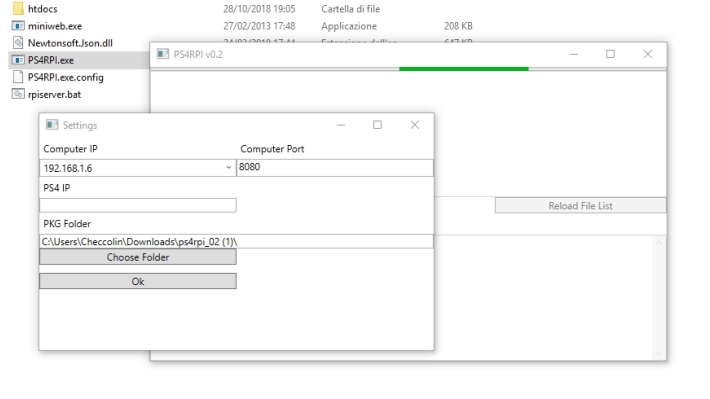The height and width of the screenshot is (399, 710).
Task: Click the scroll down arrow in PS4RPI list
Action: [659, 353]
